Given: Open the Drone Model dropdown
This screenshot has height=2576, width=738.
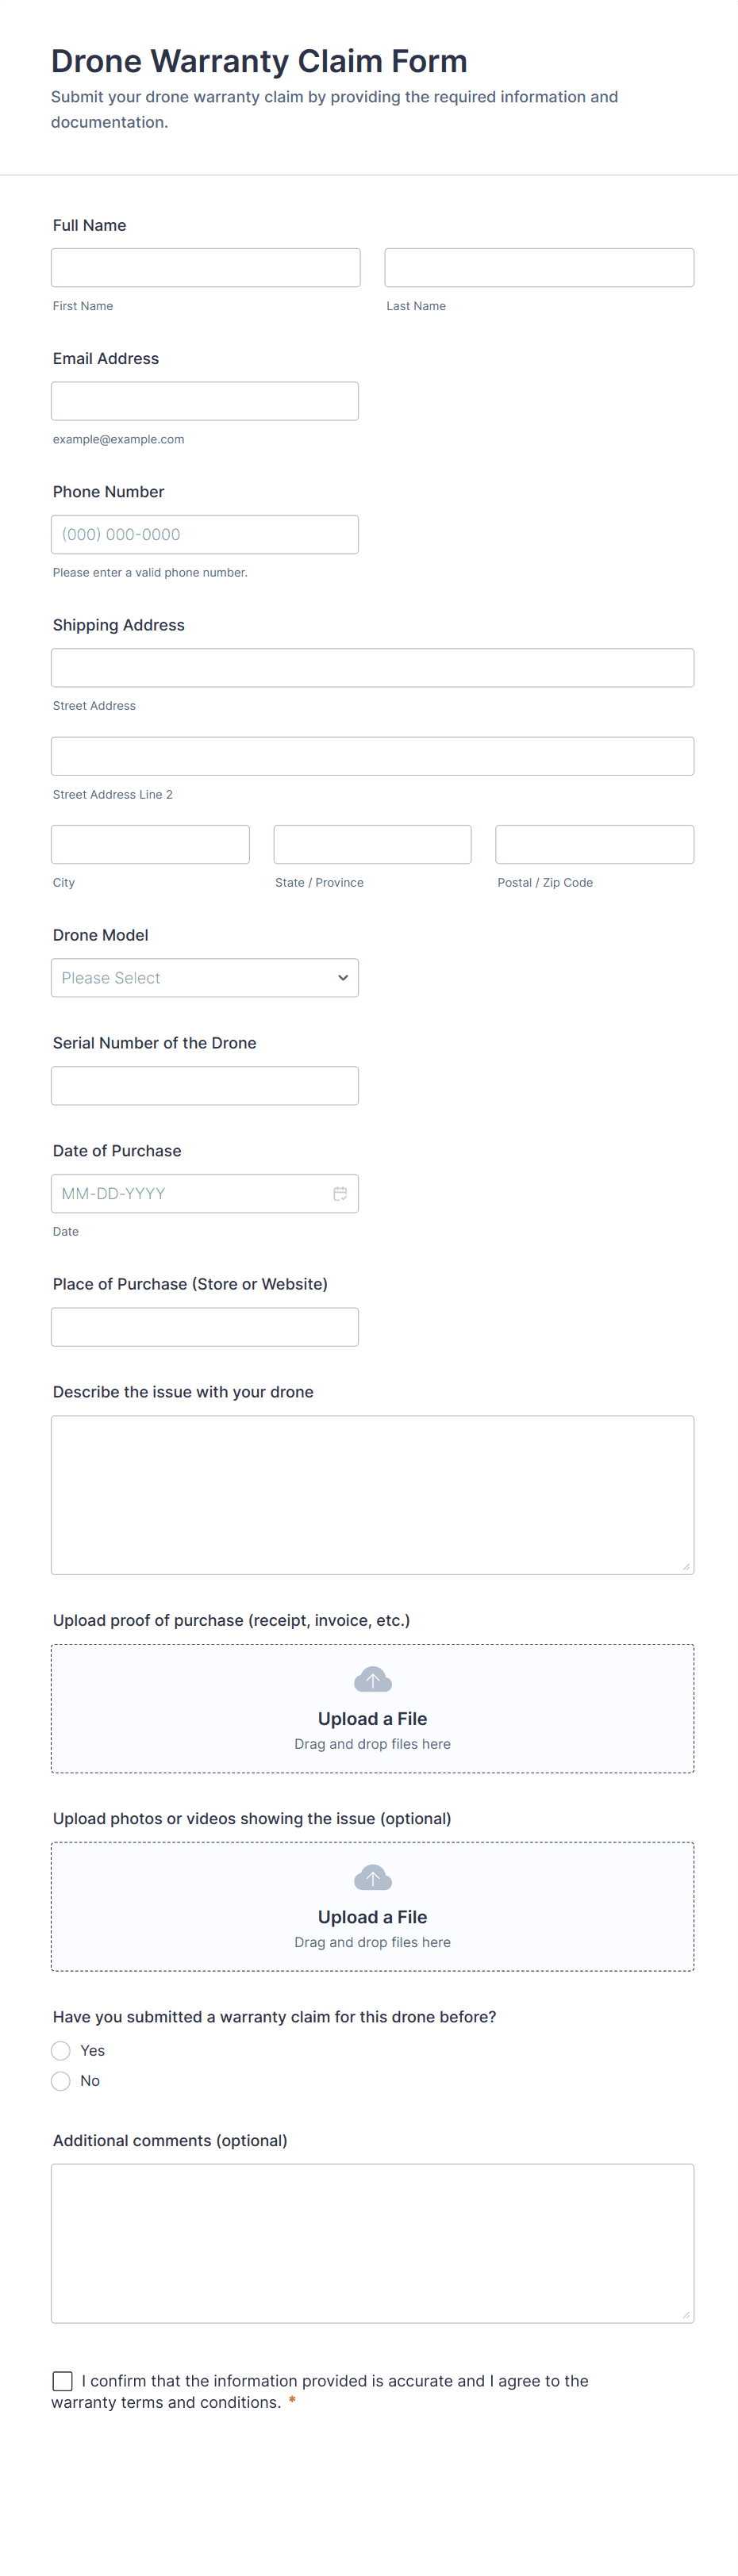Looking at the screenshot, I should [204, 978].
